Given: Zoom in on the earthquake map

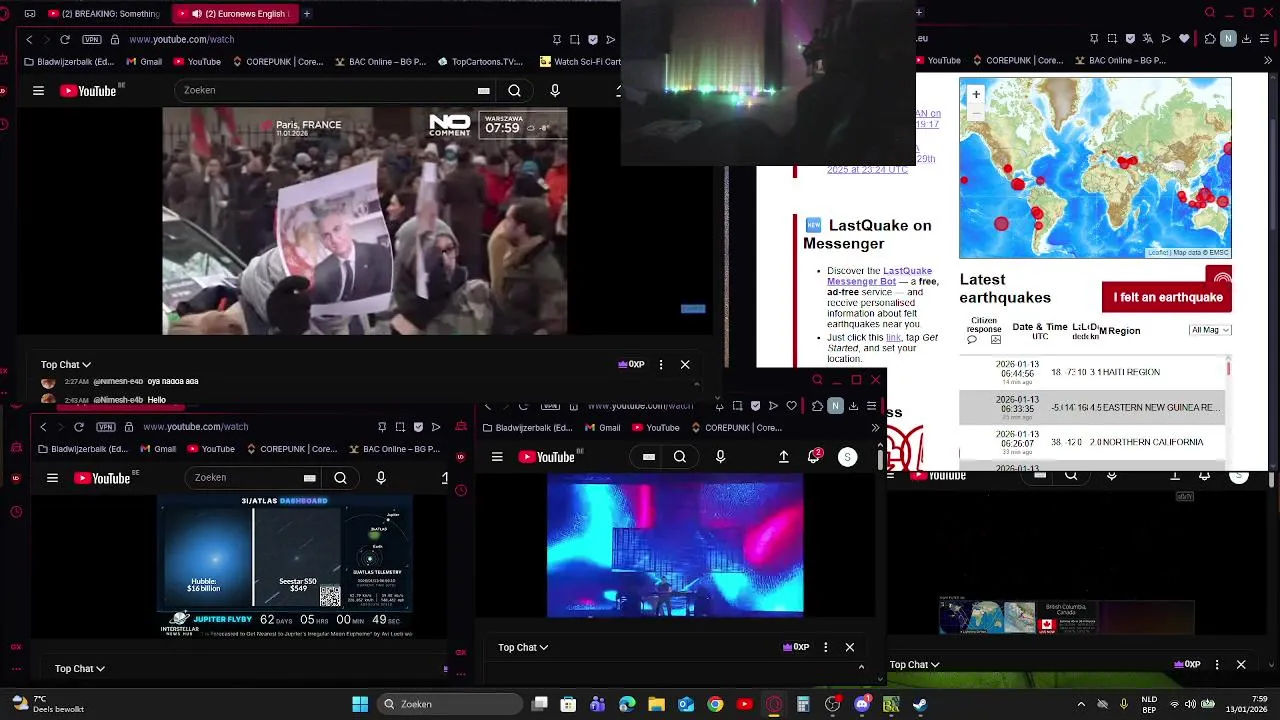Looking at the screenshot, I should (x=976, y=94).
